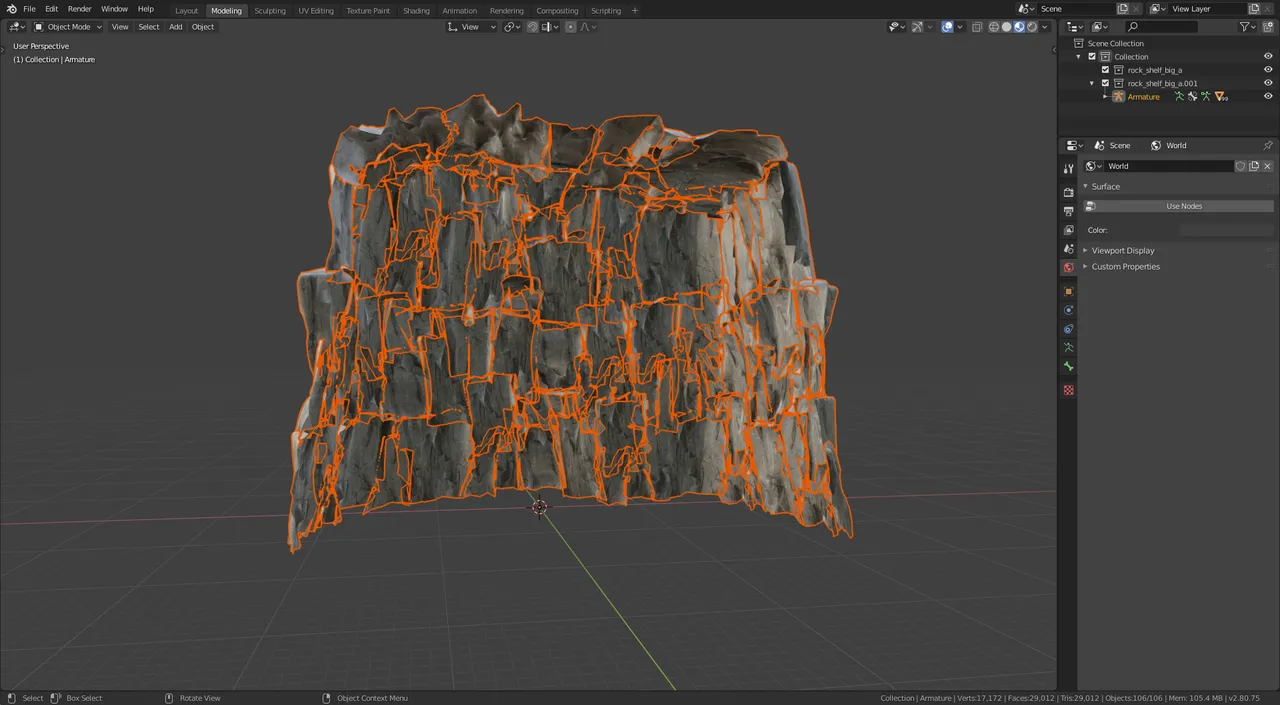Open the Physics properties tab
Image resolution: width=1280 pixels, height=705 pixels.
point(1068,310)
